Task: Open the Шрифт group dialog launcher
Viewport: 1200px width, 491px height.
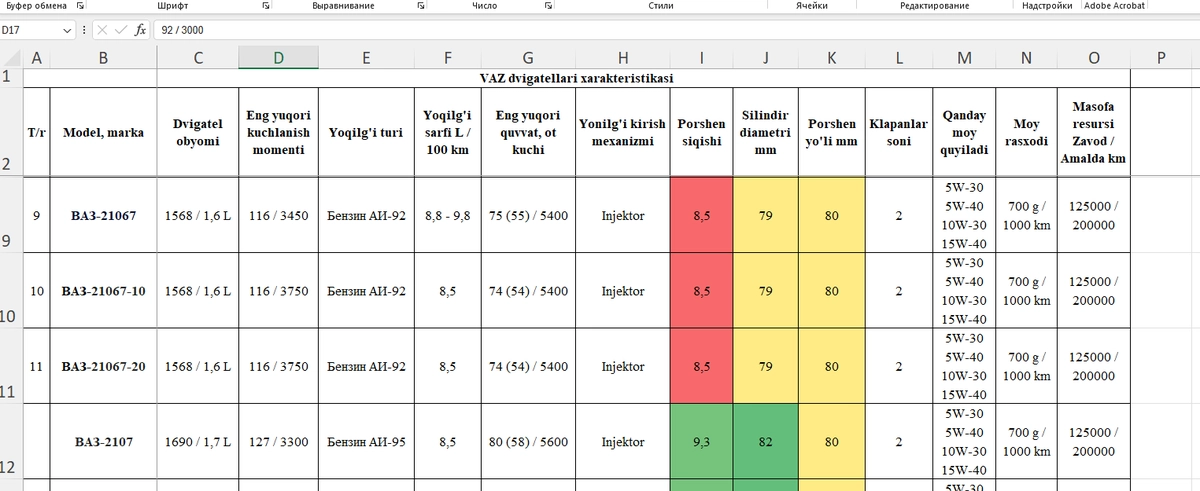Action: (x=266, y=6)
